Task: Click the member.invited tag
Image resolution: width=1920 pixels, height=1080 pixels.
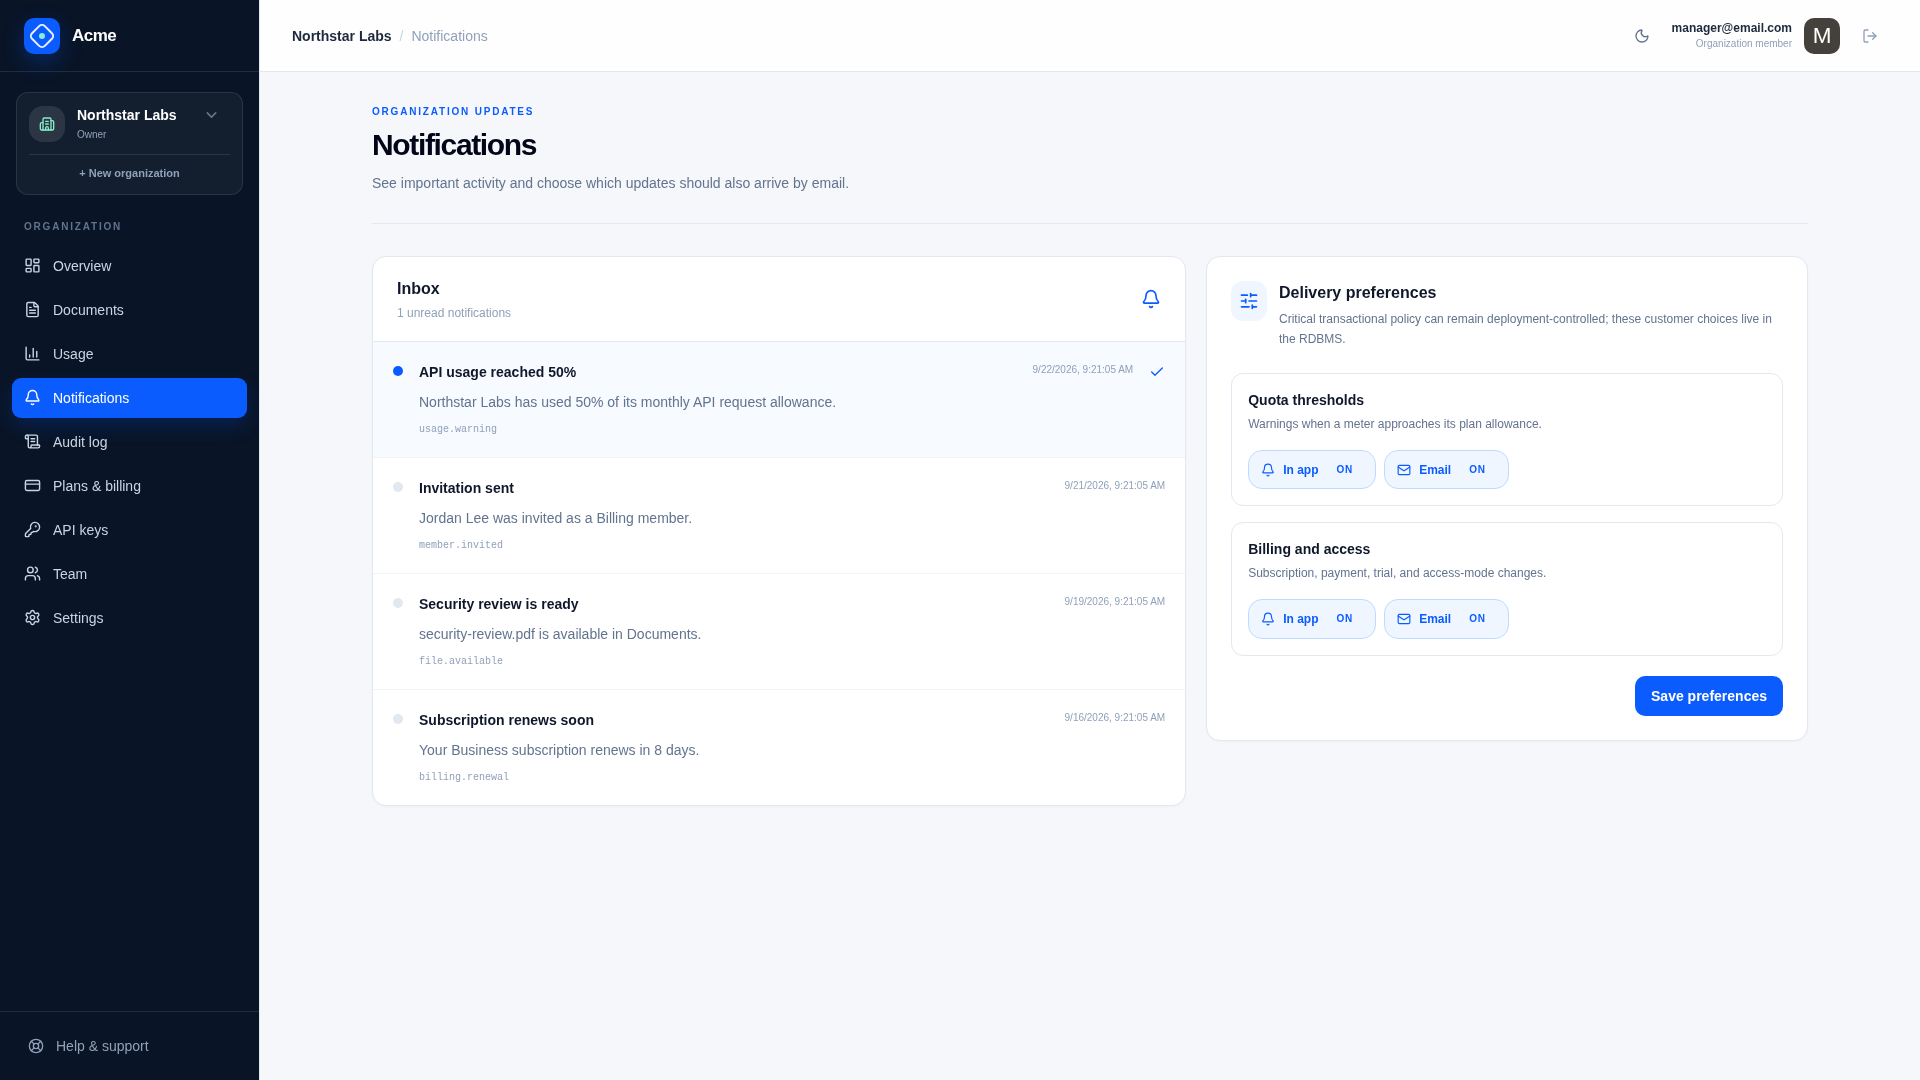Action: (x=461, y=545)
